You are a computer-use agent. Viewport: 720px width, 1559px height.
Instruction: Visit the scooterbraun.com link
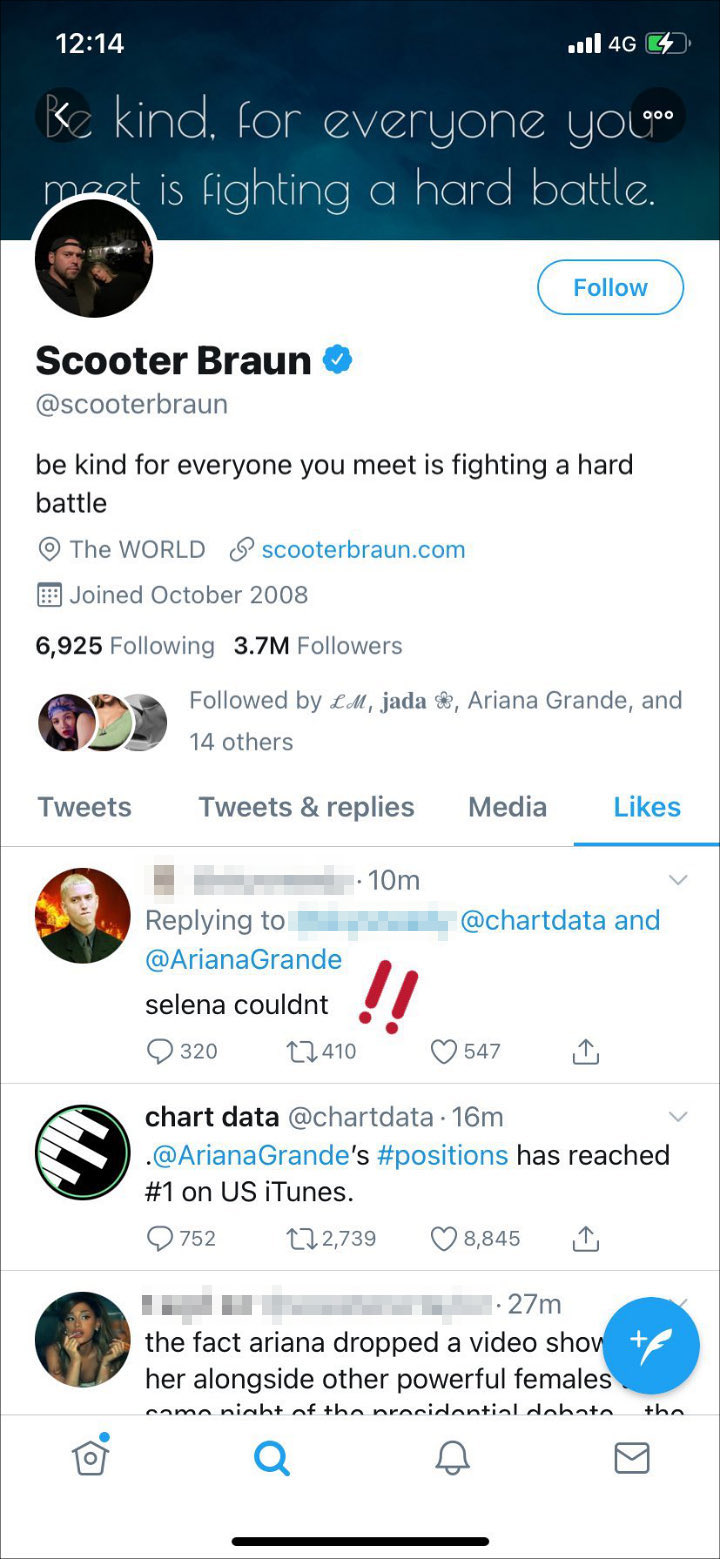(x=364, y=549)
